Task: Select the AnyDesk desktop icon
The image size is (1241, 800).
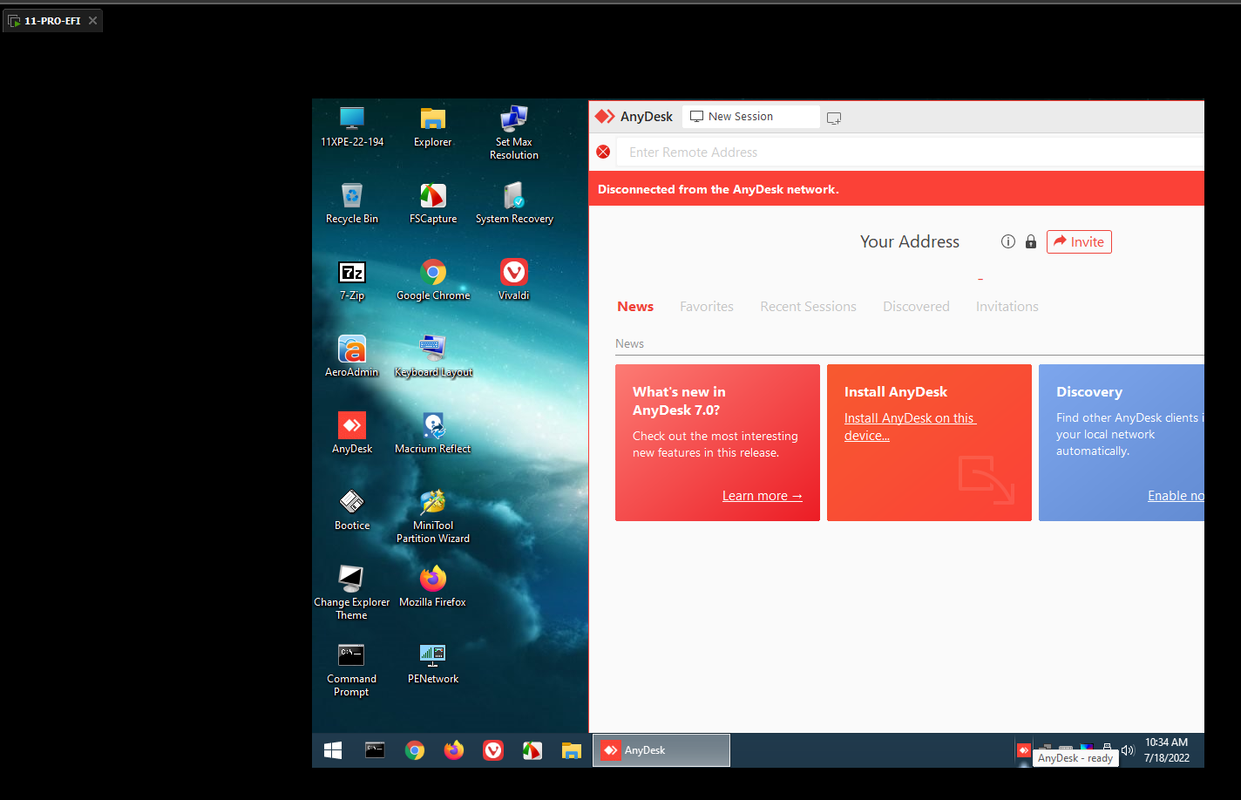Action: coord(352,433)
